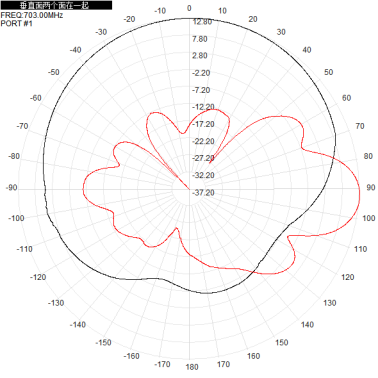Click the -12.20 radial scale value
This screenshot has width=378, height=378.
tap(203, 107)
